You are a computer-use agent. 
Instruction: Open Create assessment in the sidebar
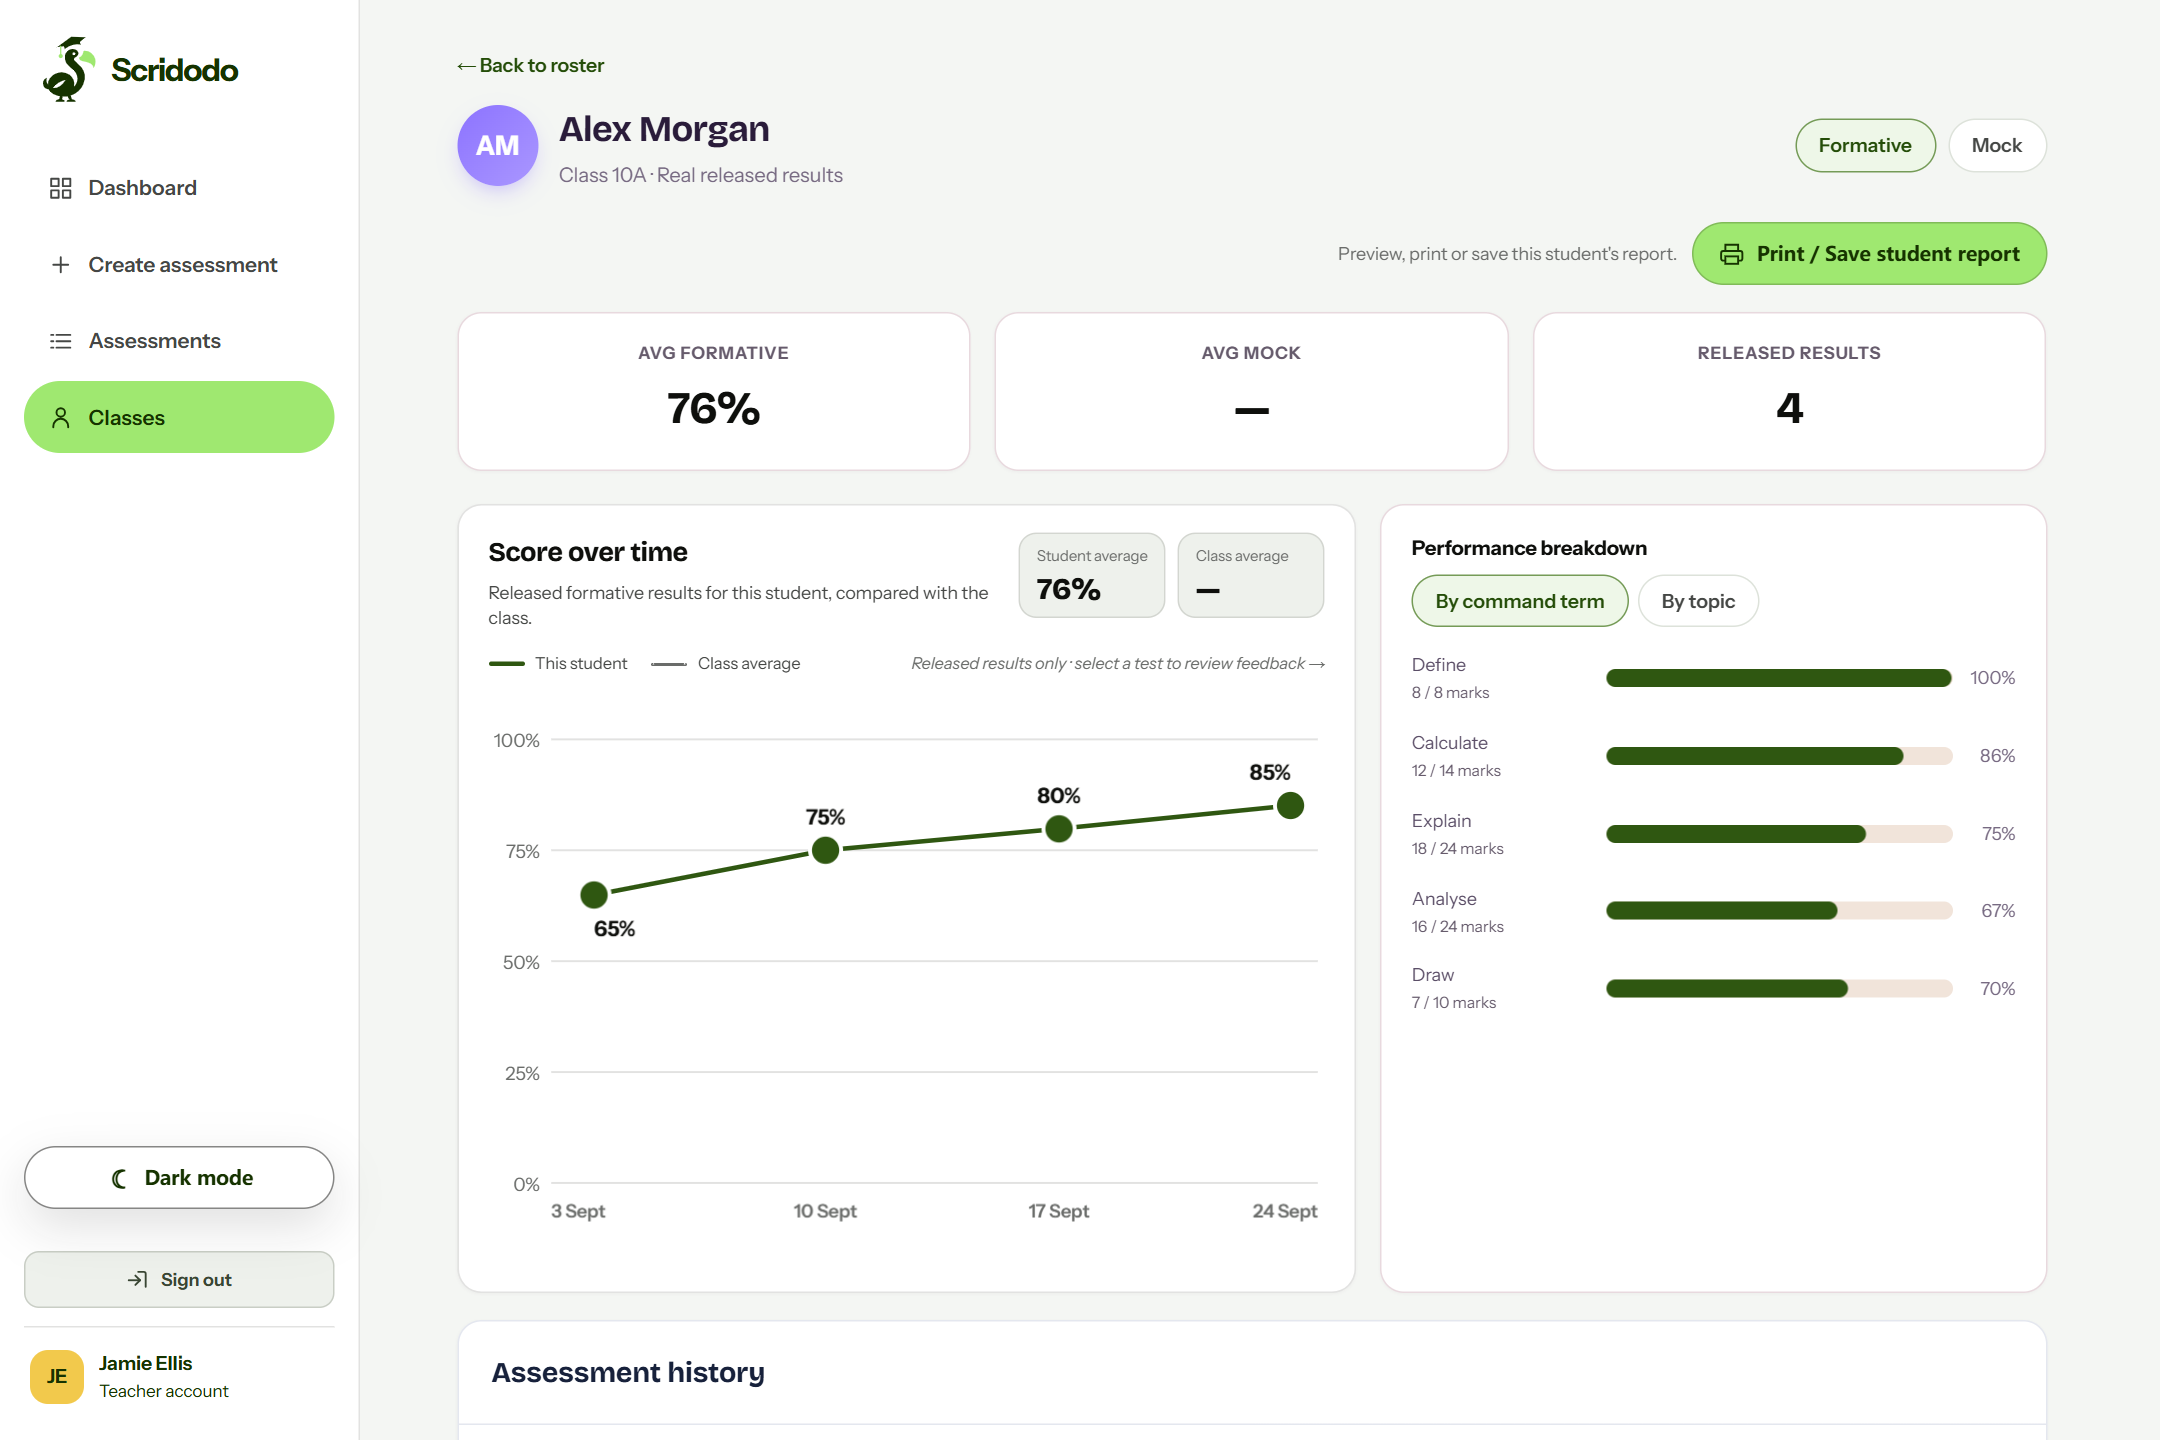point(179,265)
